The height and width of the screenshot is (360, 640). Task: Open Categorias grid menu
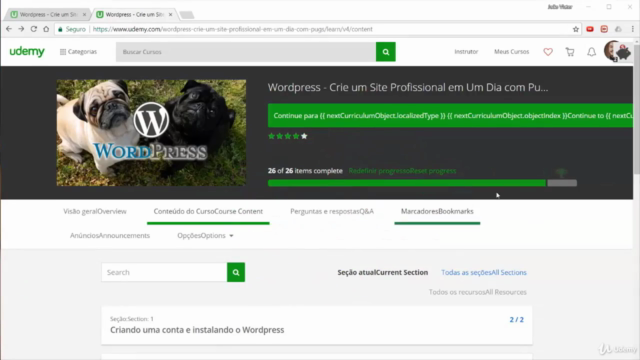click(78, 52)
